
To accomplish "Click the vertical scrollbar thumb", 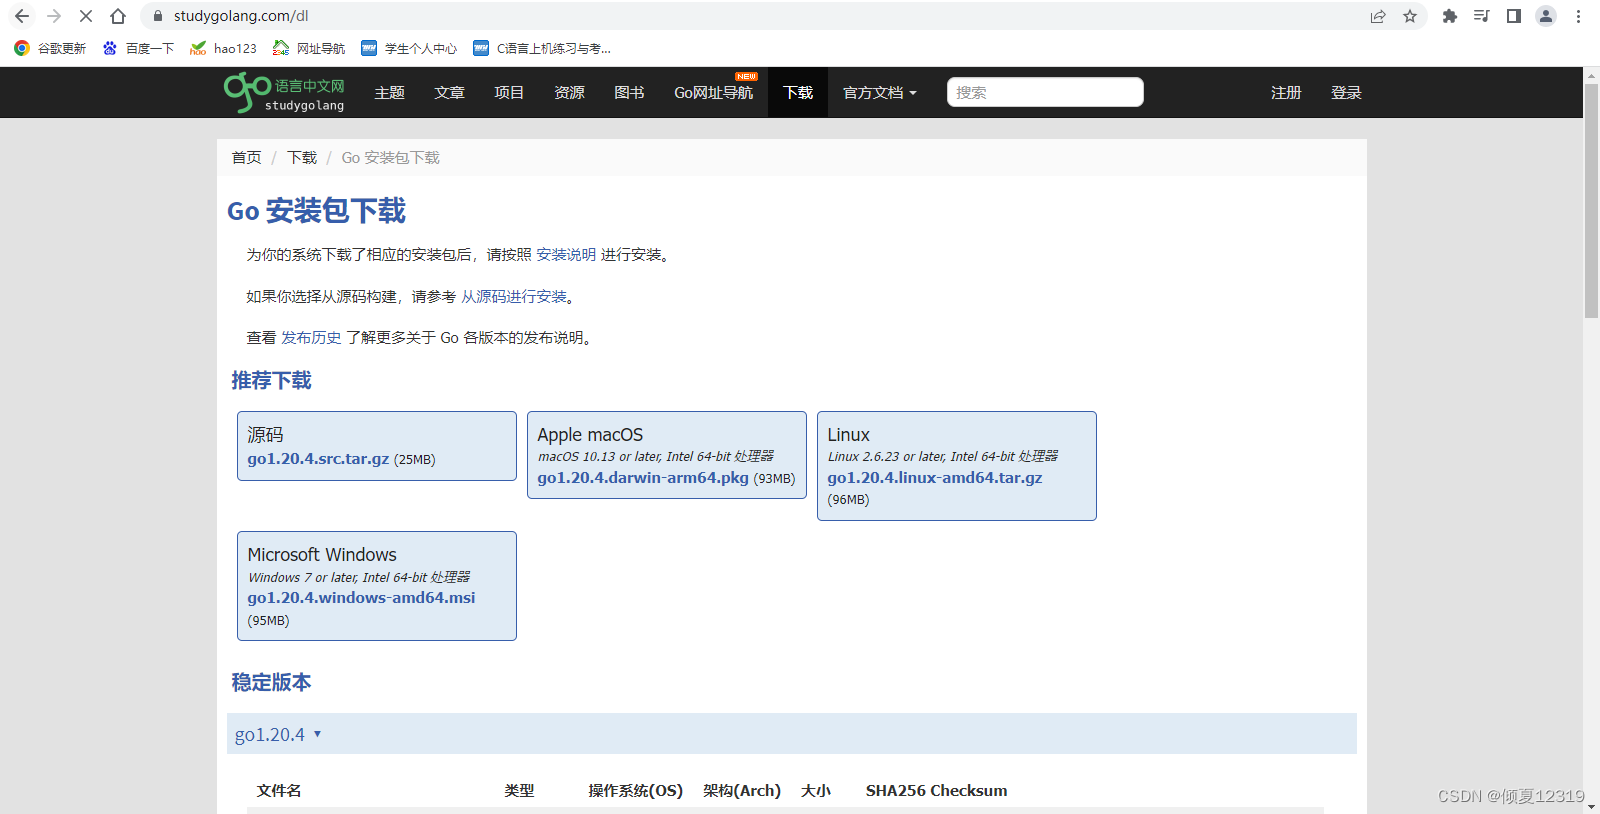I will click(x=1591, y=201).
